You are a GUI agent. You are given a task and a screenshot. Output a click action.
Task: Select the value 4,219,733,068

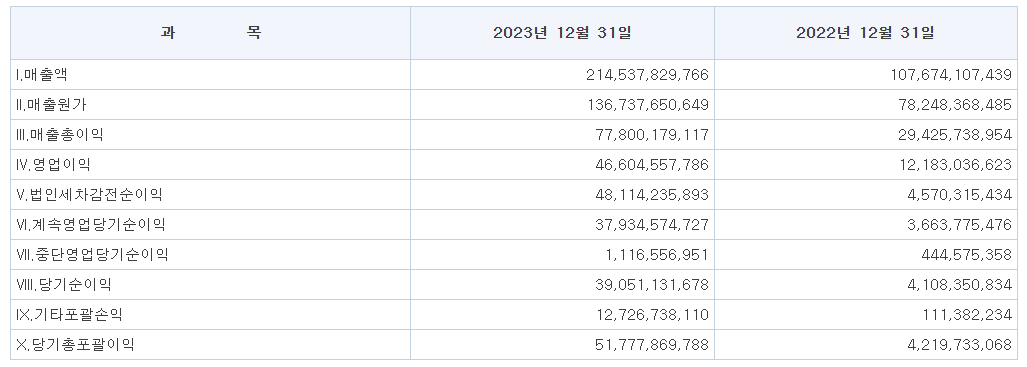click(x=960, y=345)
